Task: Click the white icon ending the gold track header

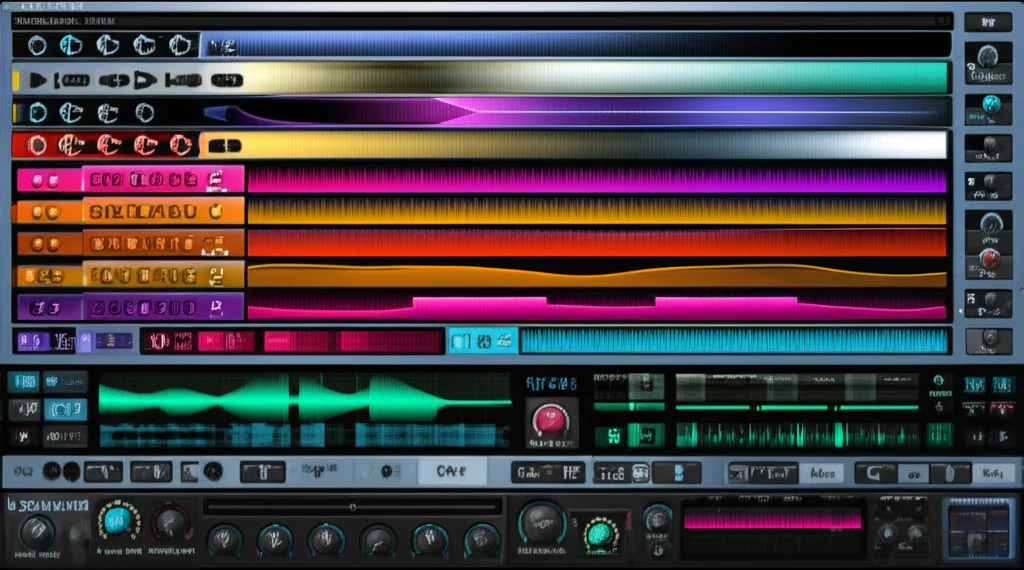Action: [216, 276]
